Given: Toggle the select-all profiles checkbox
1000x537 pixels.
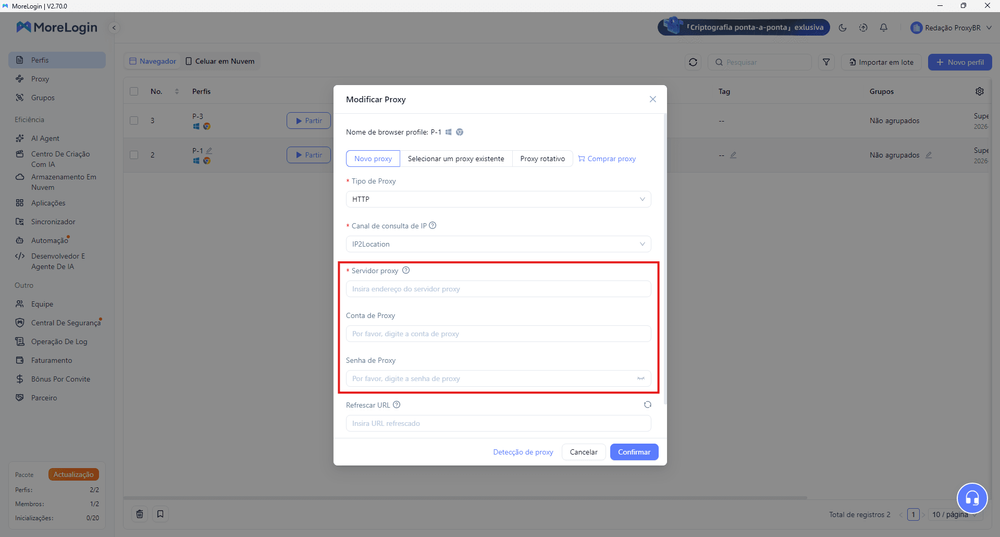Looking at the screenshot, I should click(134, 91).
